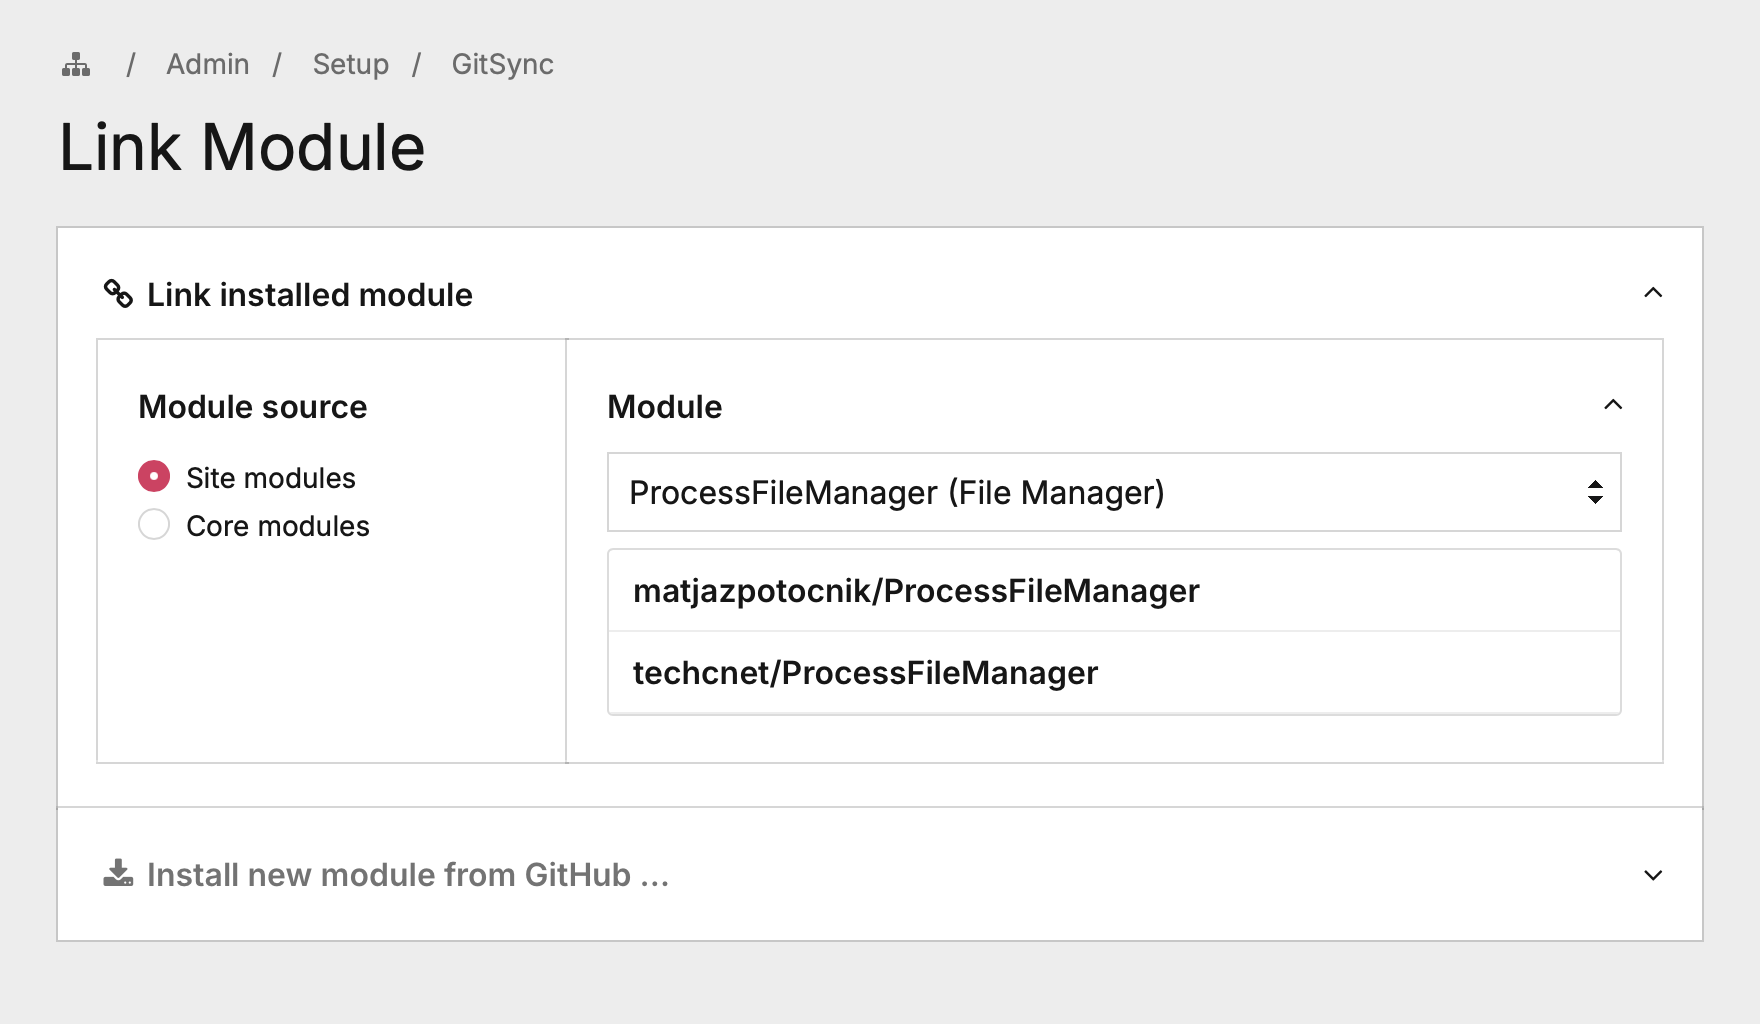
Task: Click the up-down arrows in Module select
Action: point(1595,492)
